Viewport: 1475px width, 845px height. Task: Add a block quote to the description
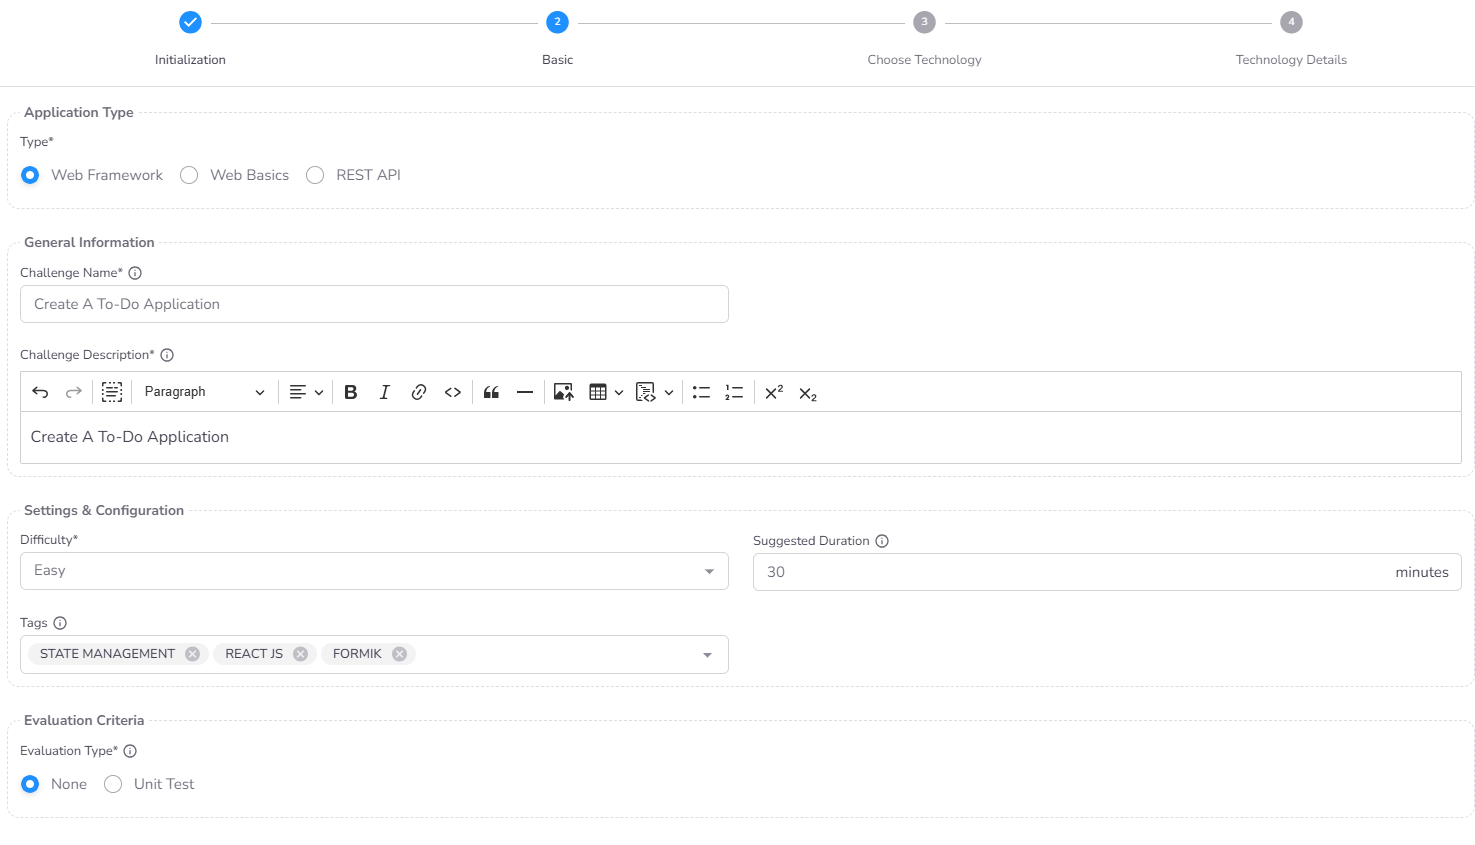pos(491,392)
